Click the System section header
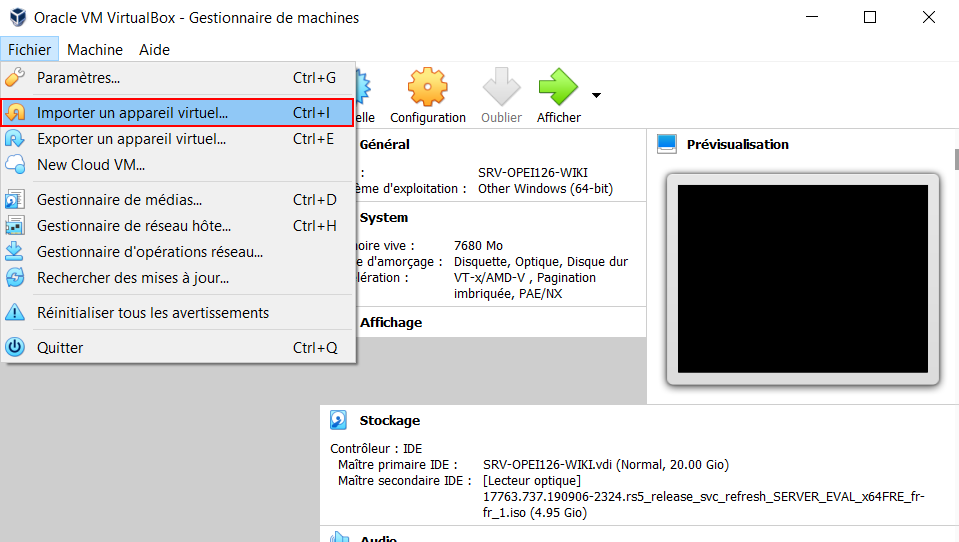Screen dimensions: 959x542 (383, 218)
